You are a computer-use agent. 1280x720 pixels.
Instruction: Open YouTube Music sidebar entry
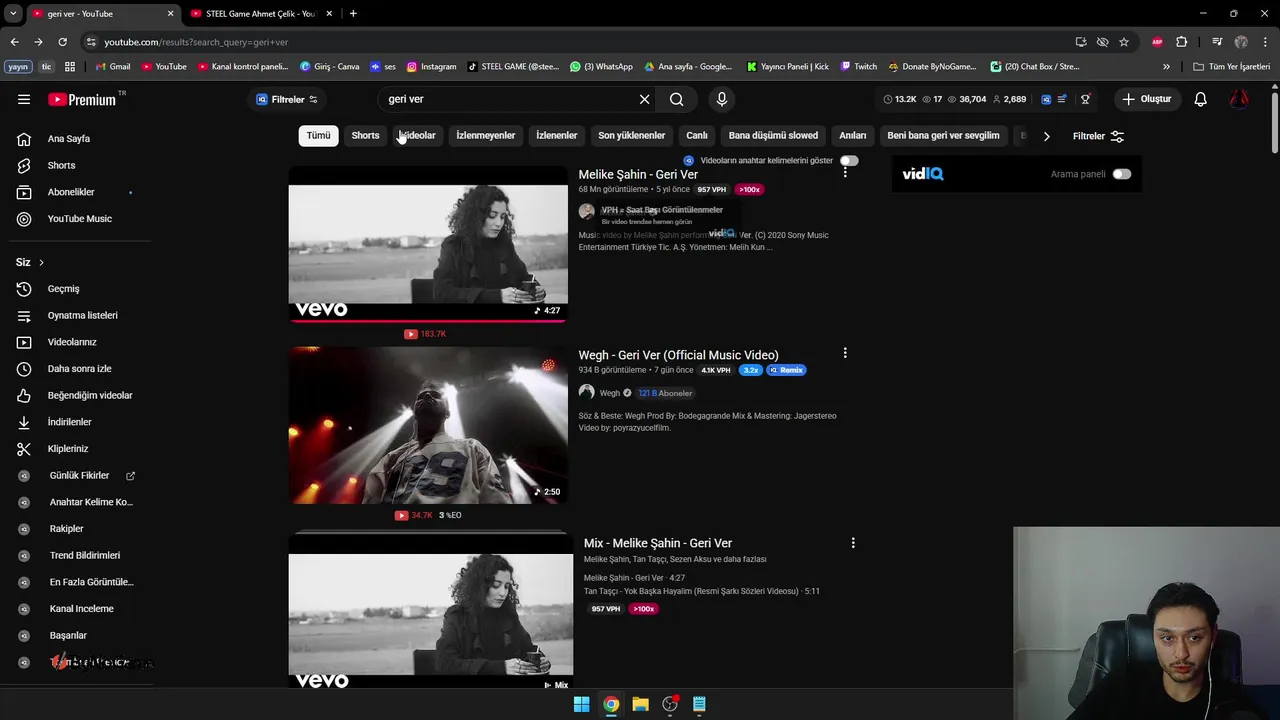79,219
